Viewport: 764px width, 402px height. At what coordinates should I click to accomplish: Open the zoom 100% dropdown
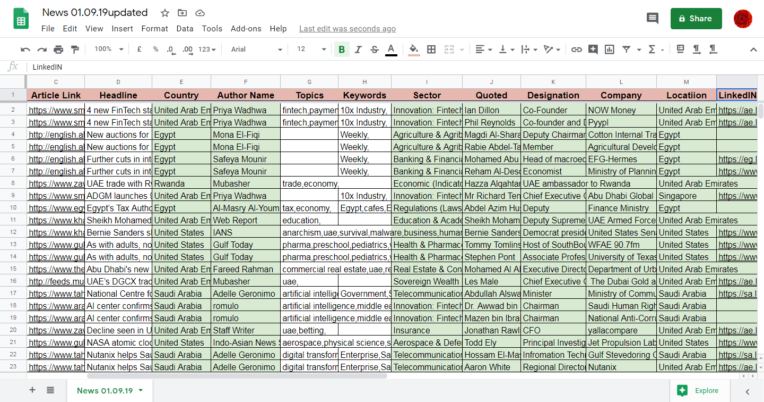click(x=108, y=49)
